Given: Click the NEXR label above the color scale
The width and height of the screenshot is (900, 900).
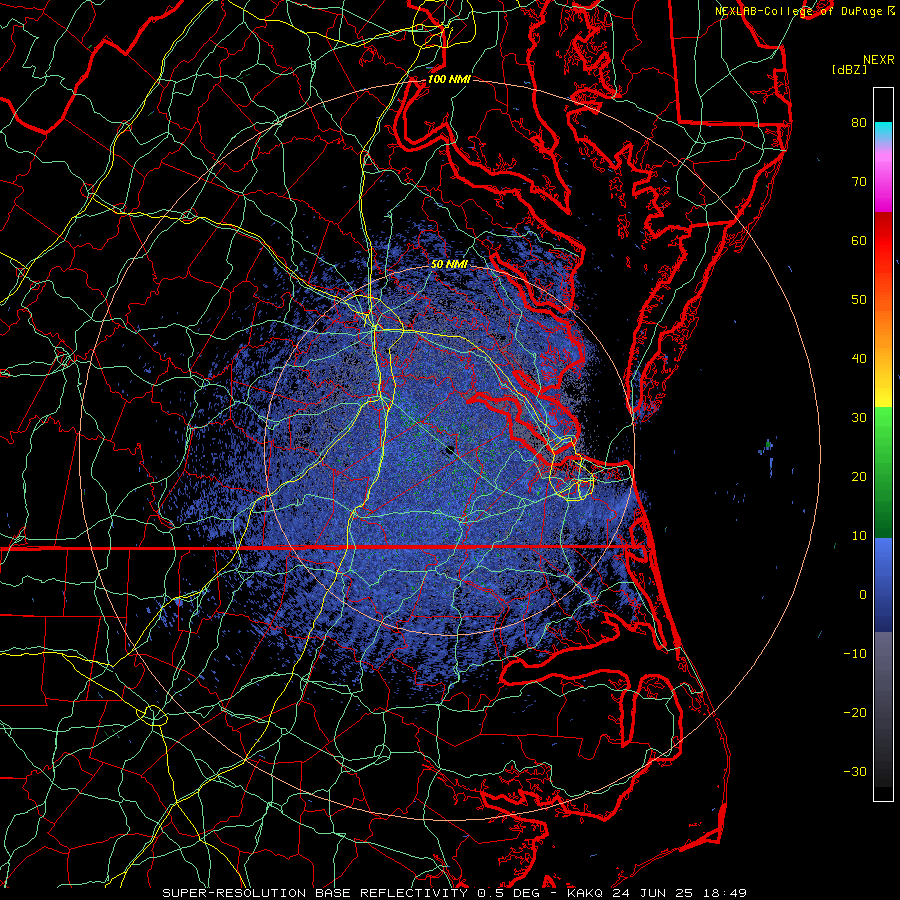Looking at the screenshot, I should (x=879, y=60).
